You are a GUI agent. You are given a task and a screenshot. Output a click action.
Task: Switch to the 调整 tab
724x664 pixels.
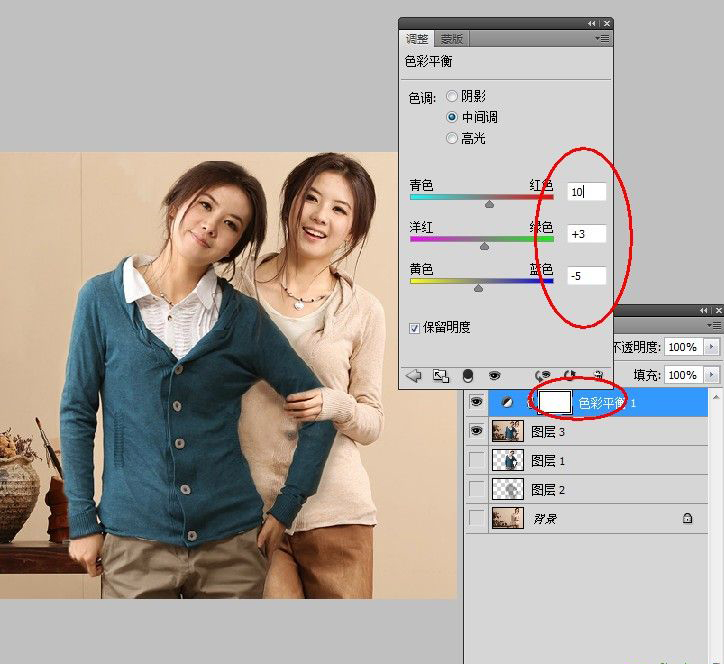coord(416,38)
